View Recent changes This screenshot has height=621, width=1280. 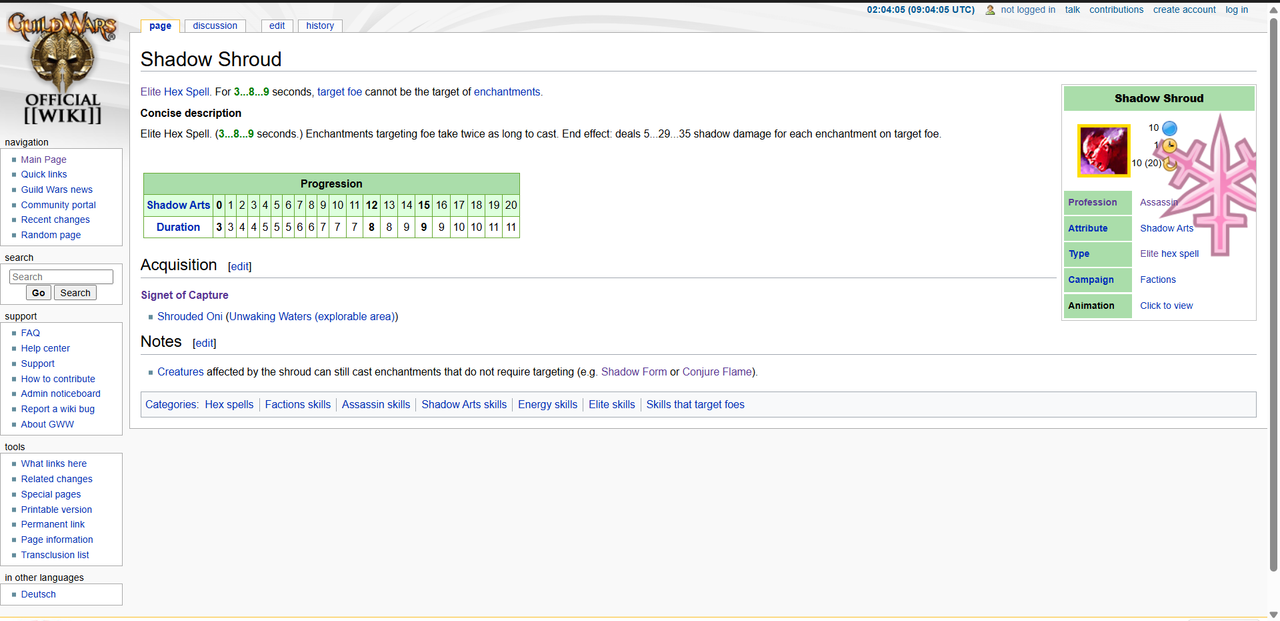pos(55,220)
